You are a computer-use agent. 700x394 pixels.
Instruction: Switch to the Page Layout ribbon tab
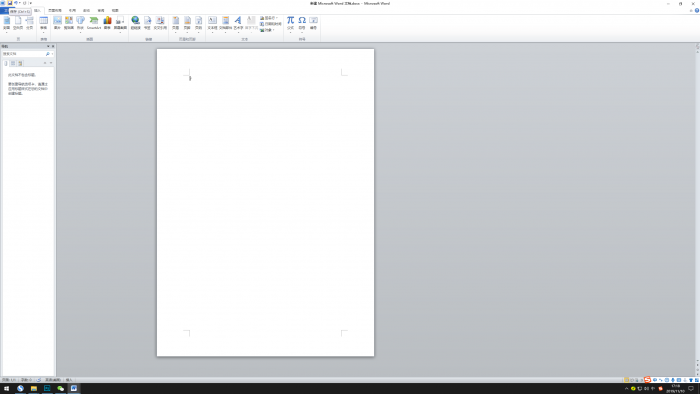(55, 10)
